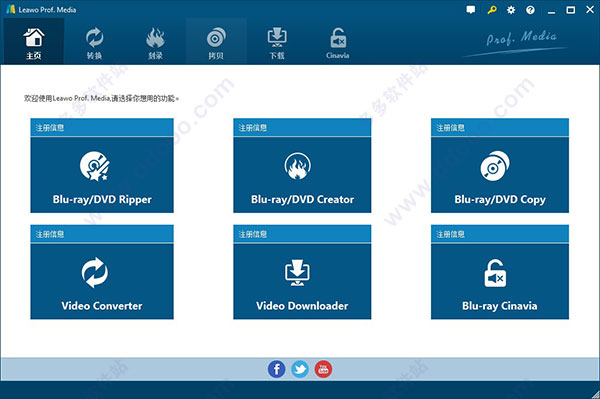Maximize the Leawo Prof. Media window
Image resolution: width=600 pixels, height=399 pixels.
[x=571, y=10]
